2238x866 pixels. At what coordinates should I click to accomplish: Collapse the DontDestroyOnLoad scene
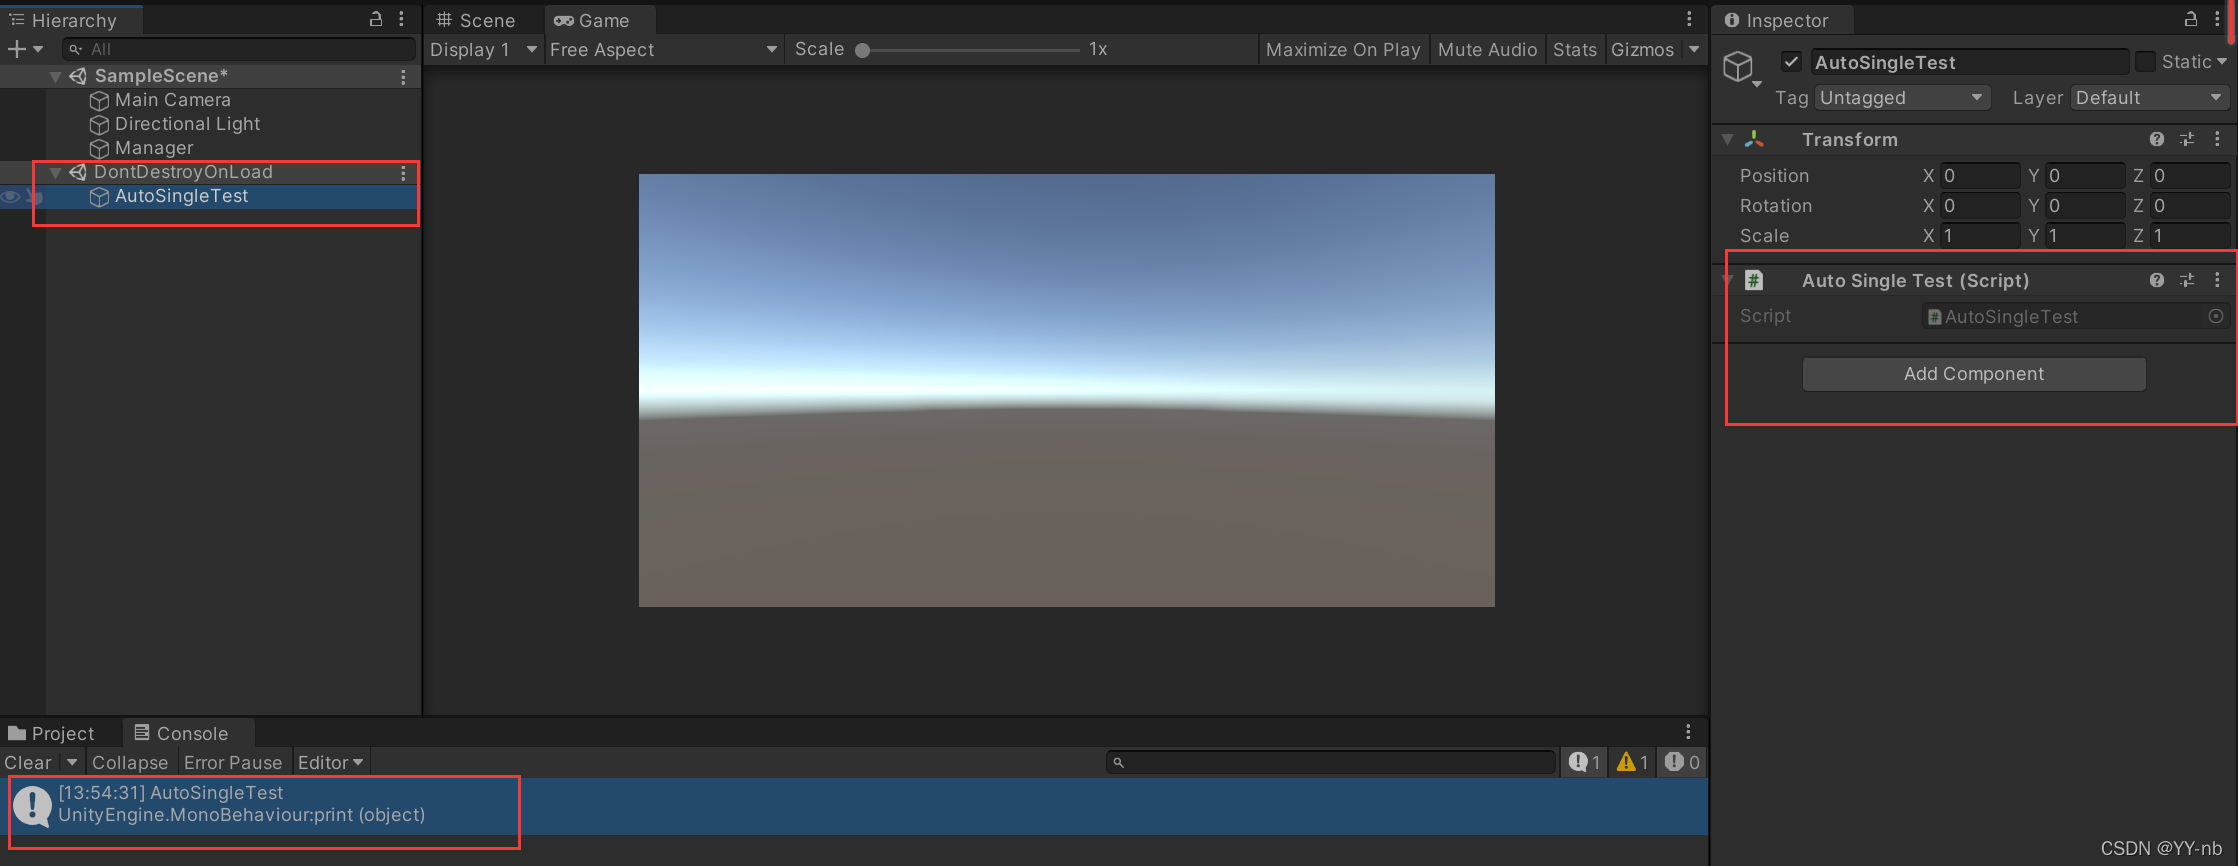point(56,173)
